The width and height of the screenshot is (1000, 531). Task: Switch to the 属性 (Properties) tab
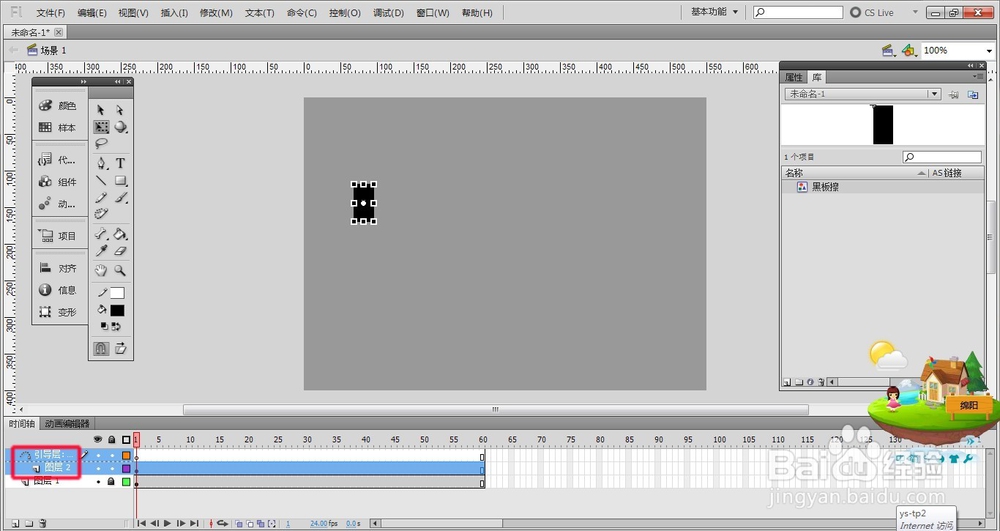pyautogui.click(x=794, y=77)
